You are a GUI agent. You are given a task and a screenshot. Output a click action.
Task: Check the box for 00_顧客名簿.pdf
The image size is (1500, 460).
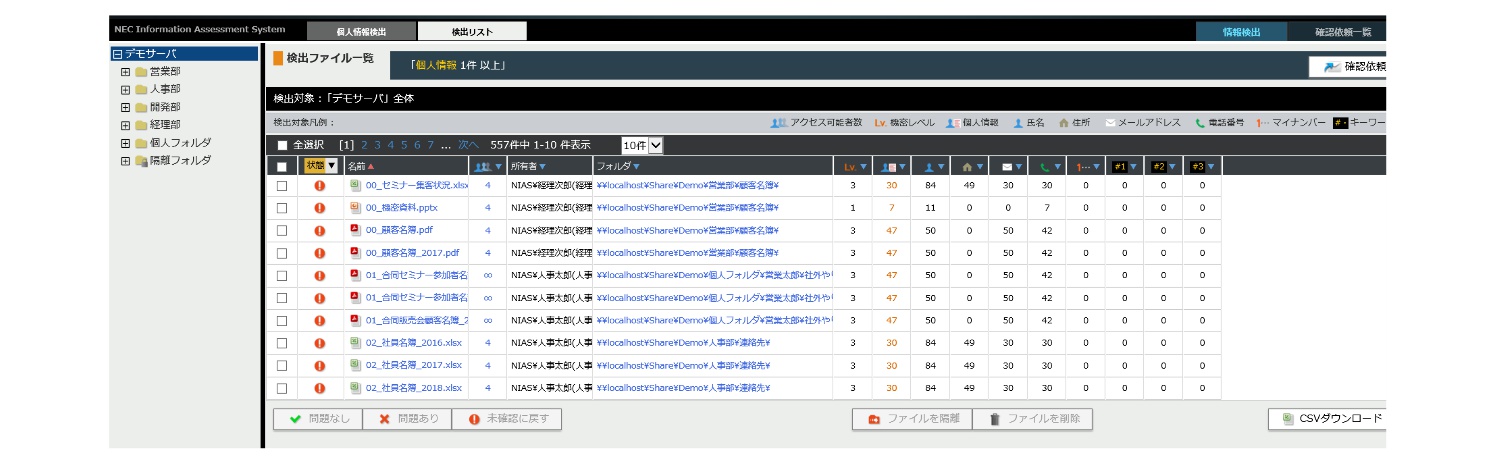coord(282,230)
